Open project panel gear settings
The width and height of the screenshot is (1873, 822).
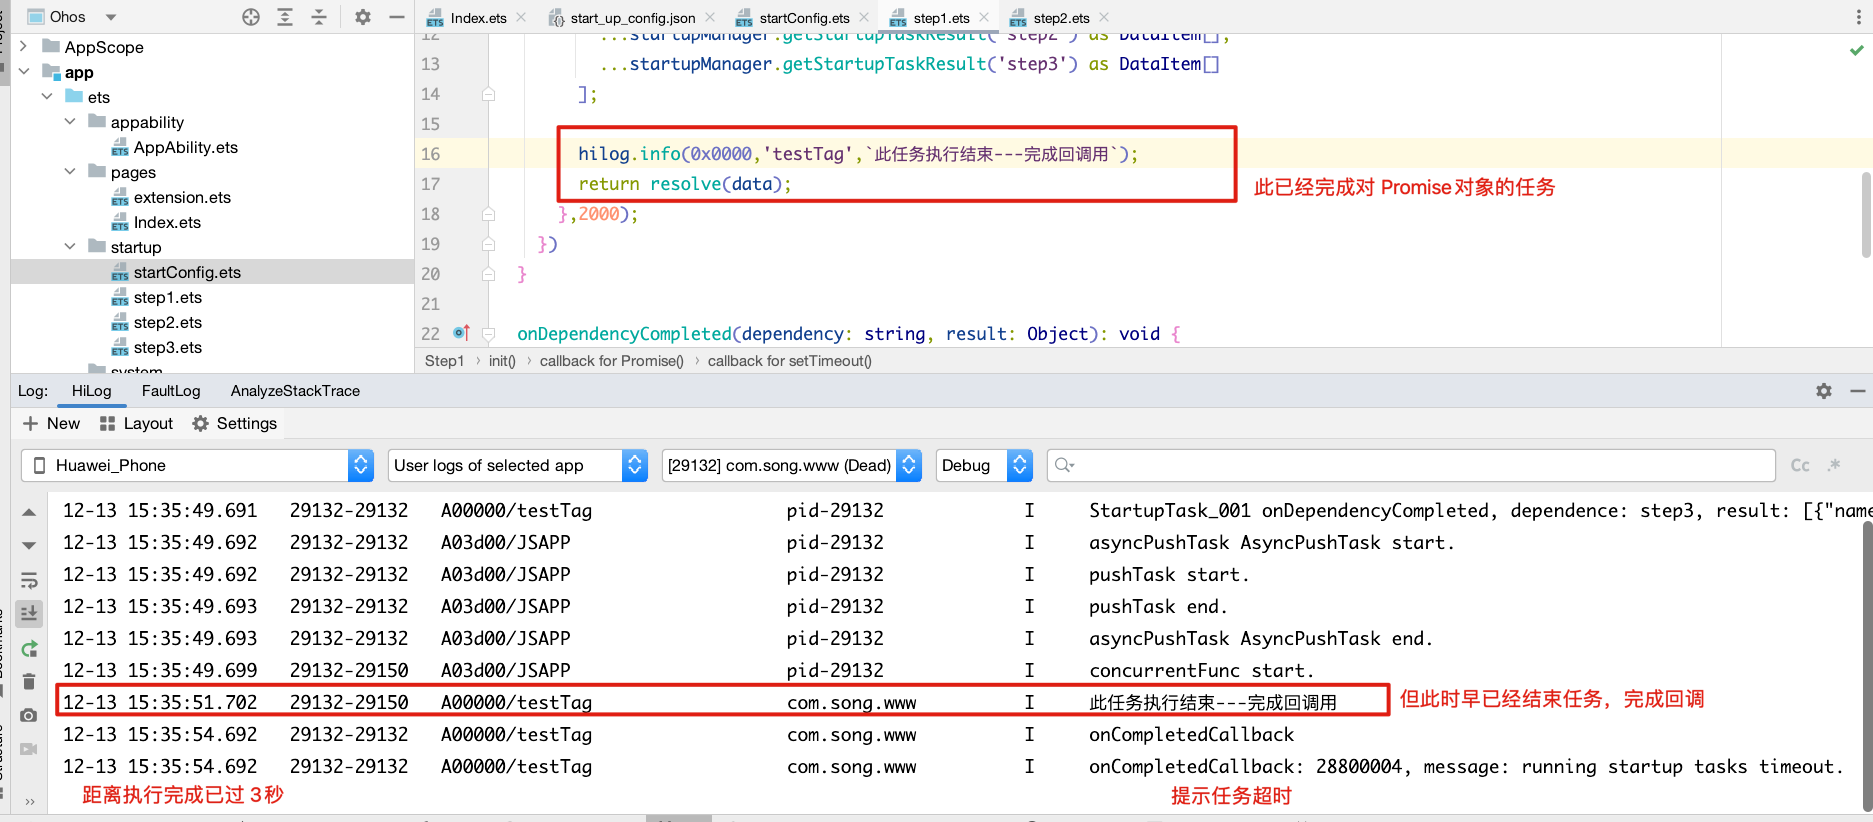pos(363,17)
